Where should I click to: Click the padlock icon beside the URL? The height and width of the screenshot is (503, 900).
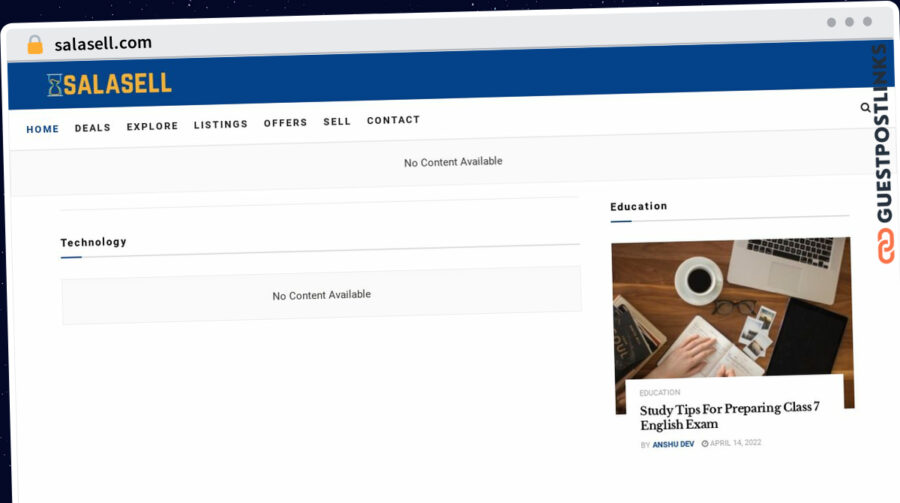pos(35,44)
